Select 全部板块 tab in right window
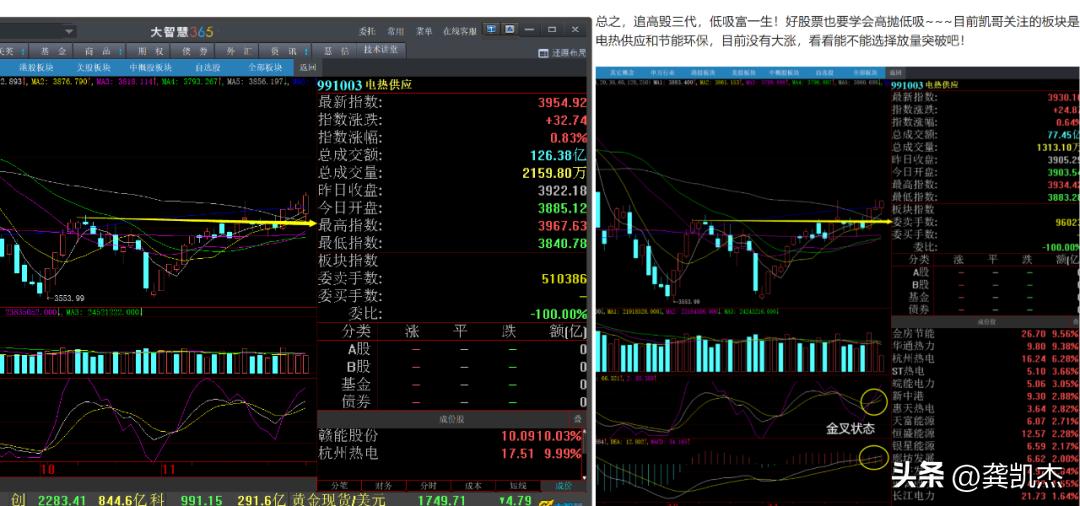Screen dimensions: 1080x506 pyautogui.click(x=864, y=72)
